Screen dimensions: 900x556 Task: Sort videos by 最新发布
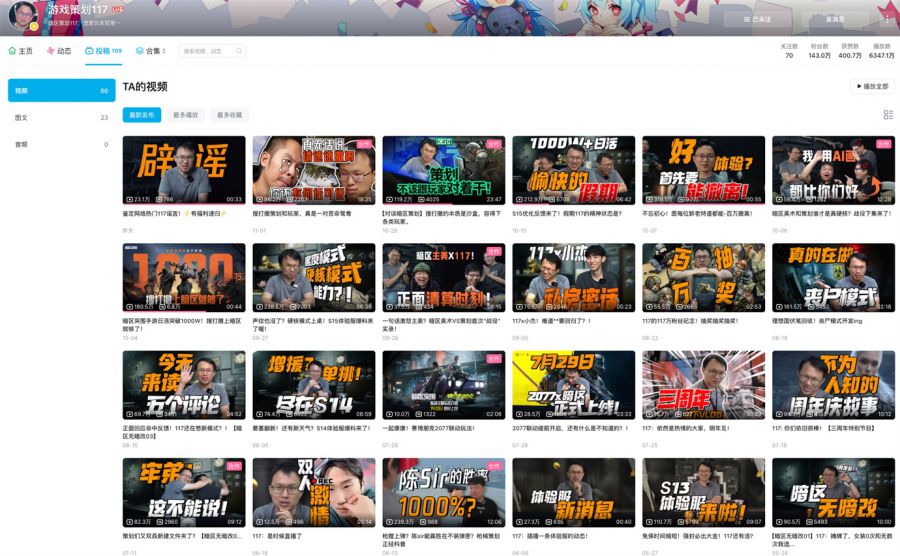(141, 115)
